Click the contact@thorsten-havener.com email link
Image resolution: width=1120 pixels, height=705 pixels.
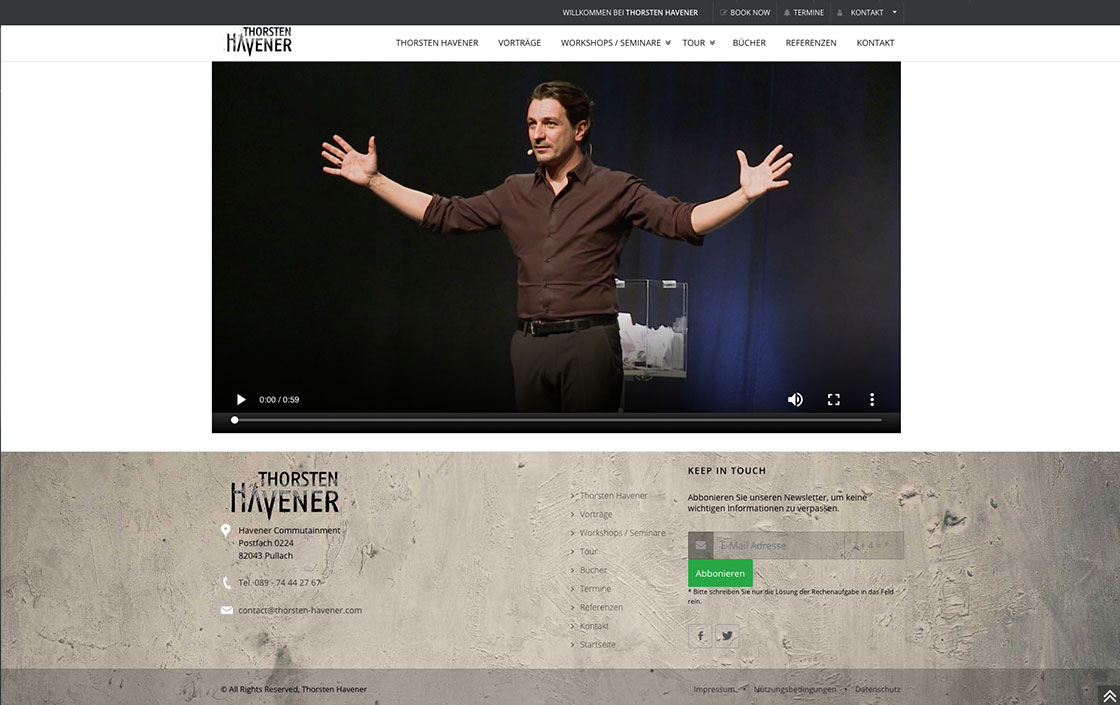300,610
